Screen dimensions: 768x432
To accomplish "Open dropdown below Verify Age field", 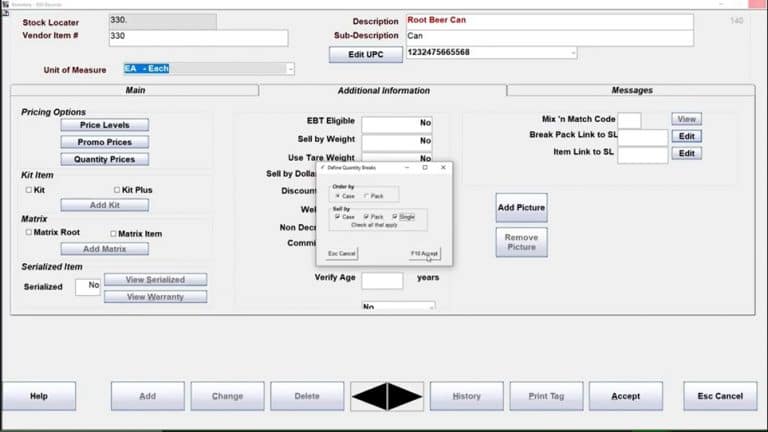I will tap(430, 307).
